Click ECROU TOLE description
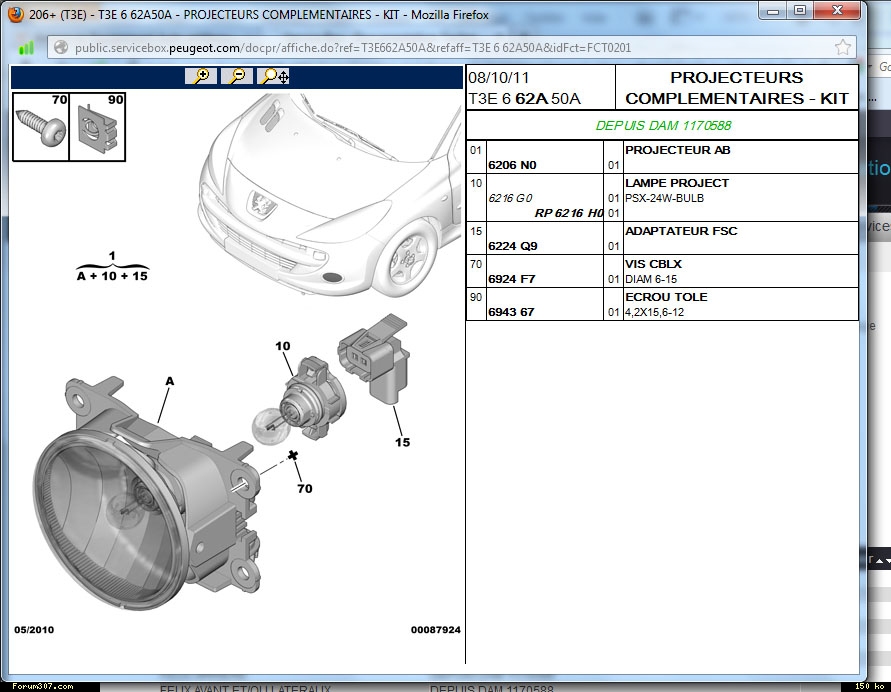 666,297
